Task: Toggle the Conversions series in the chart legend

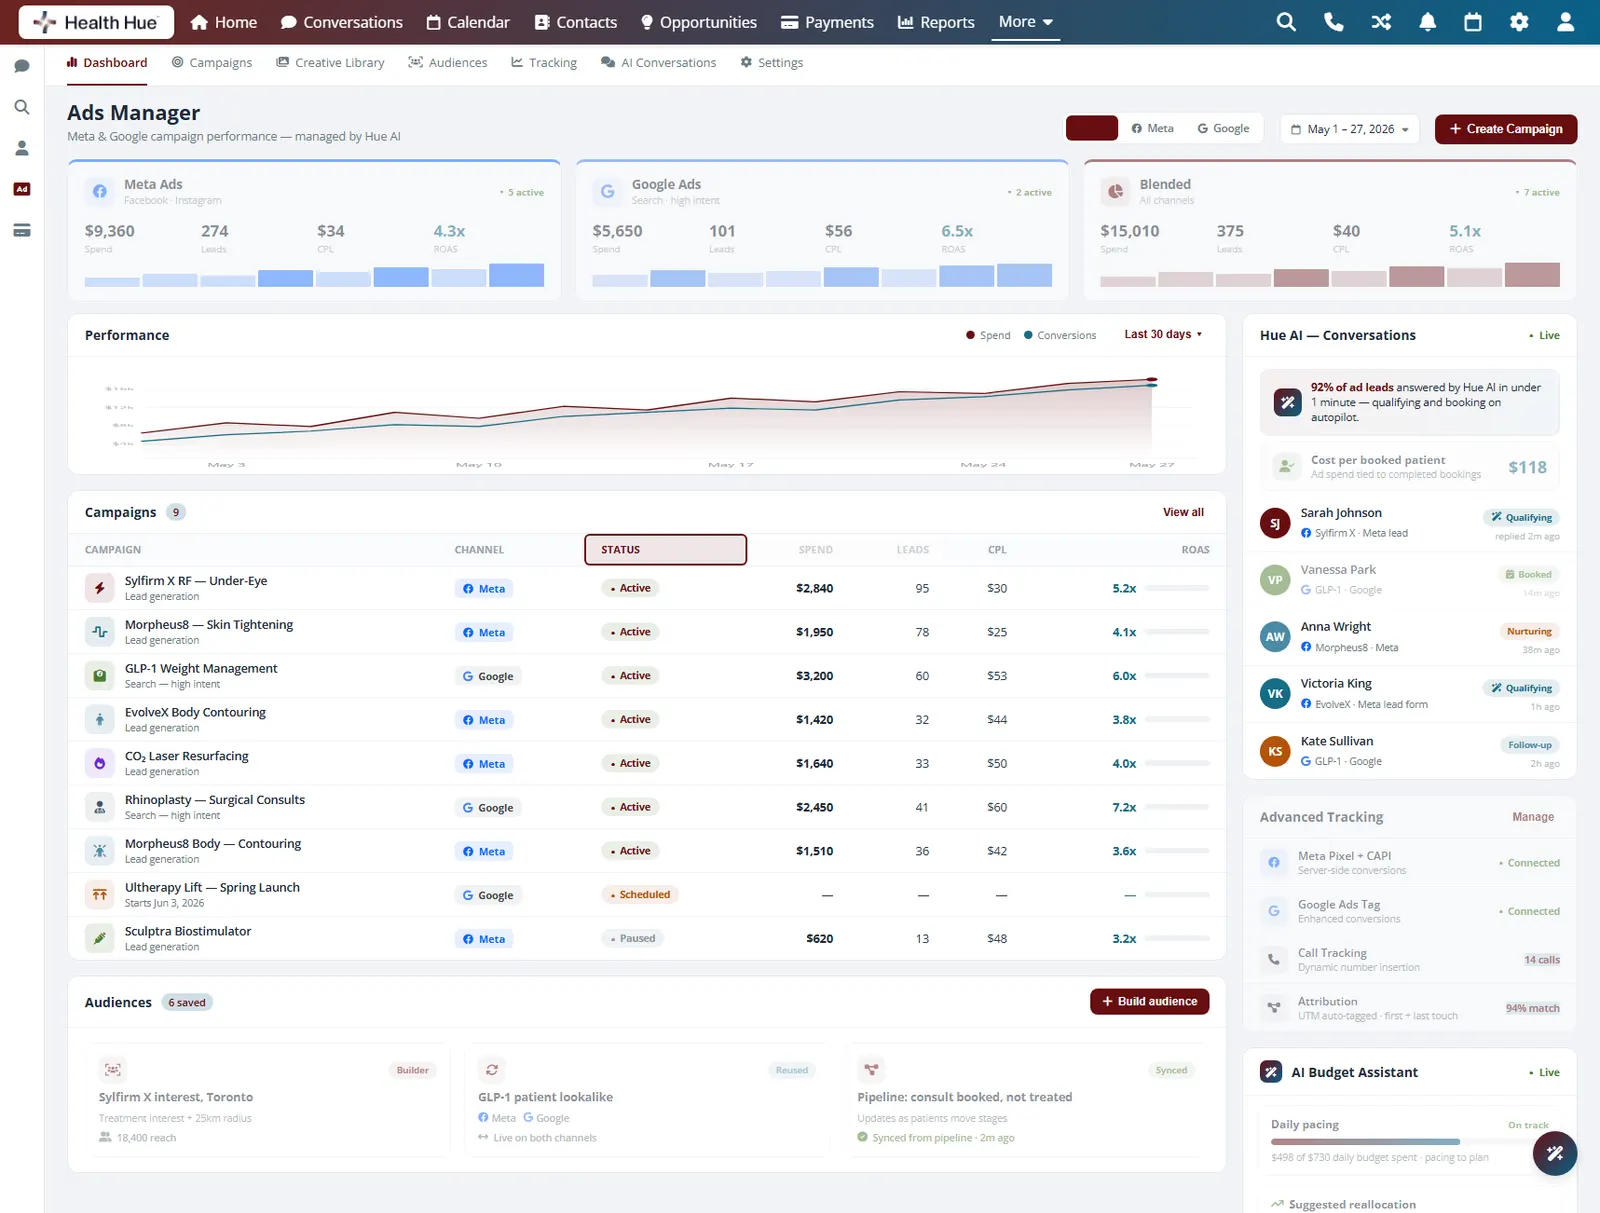Action: (1060, 335)
